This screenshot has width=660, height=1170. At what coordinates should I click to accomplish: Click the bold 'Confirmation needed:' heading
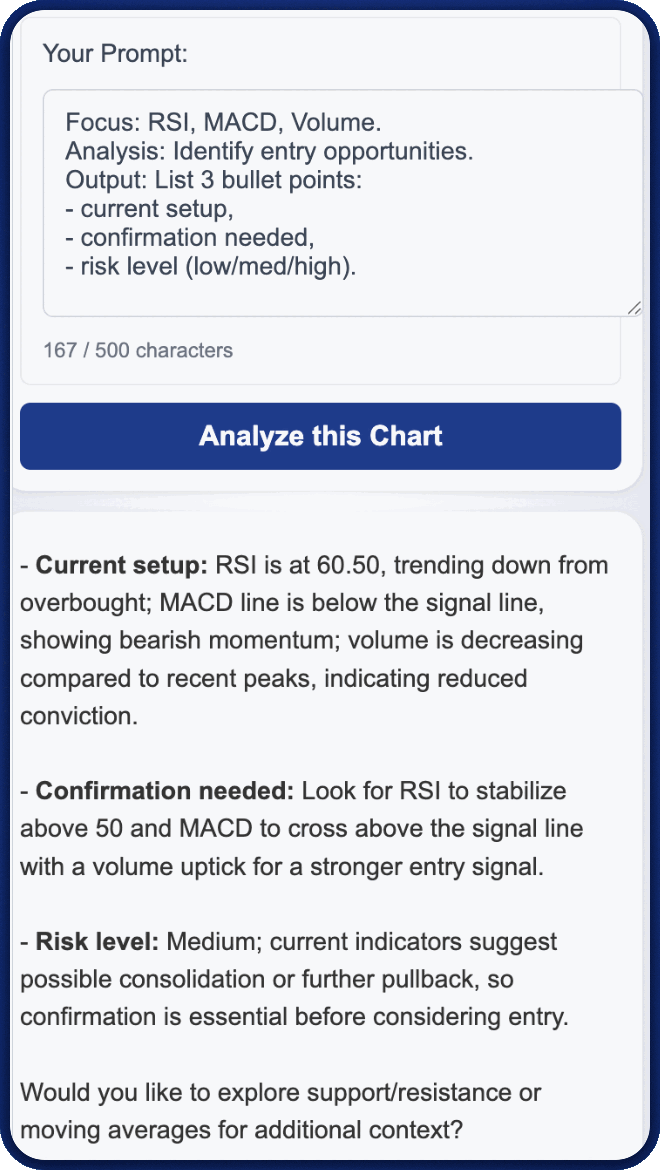point(165,791)
